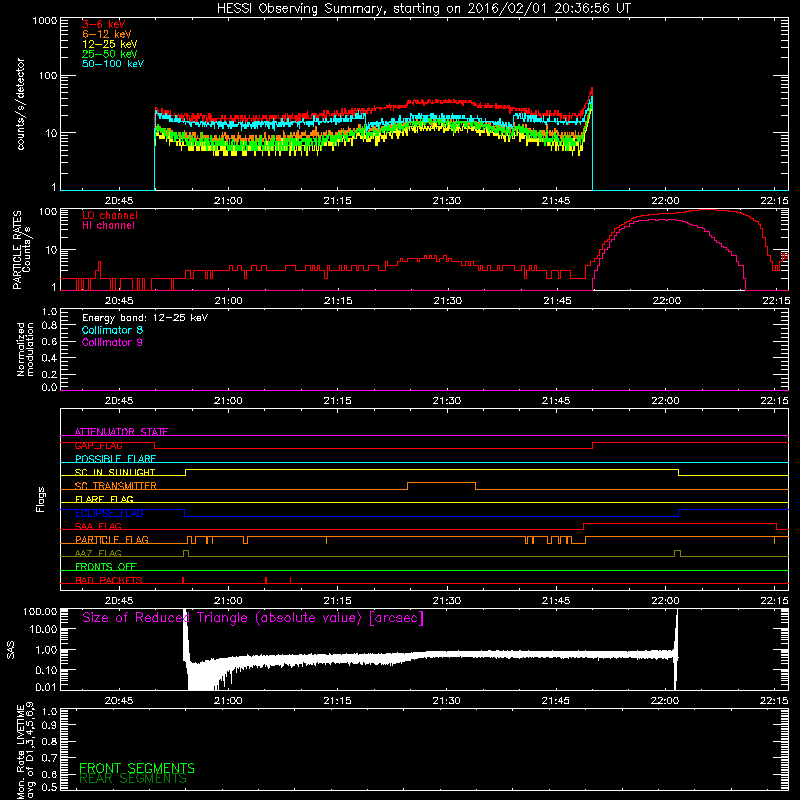Click the Energy band: 12-25 keV text
Image resolution: width=800 pixels, height=800 pixels.
pyautogui.click(x=145, y=318)
